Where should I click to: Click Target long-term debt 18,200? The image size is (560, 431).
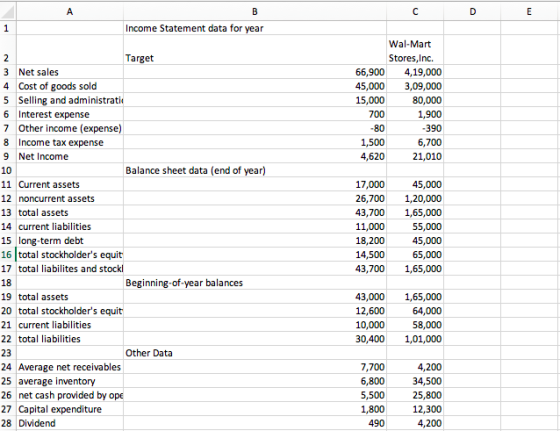pyautogui.click(x=255, y=241)
